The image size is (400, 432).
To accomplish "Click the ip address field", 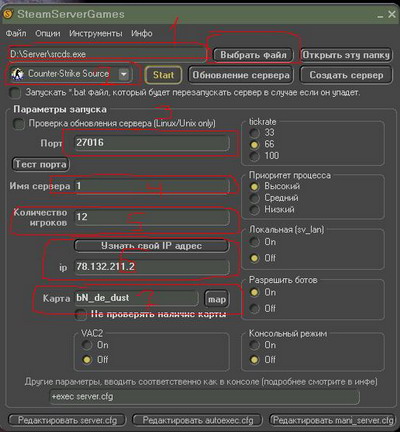I will [x=152, y=267].
